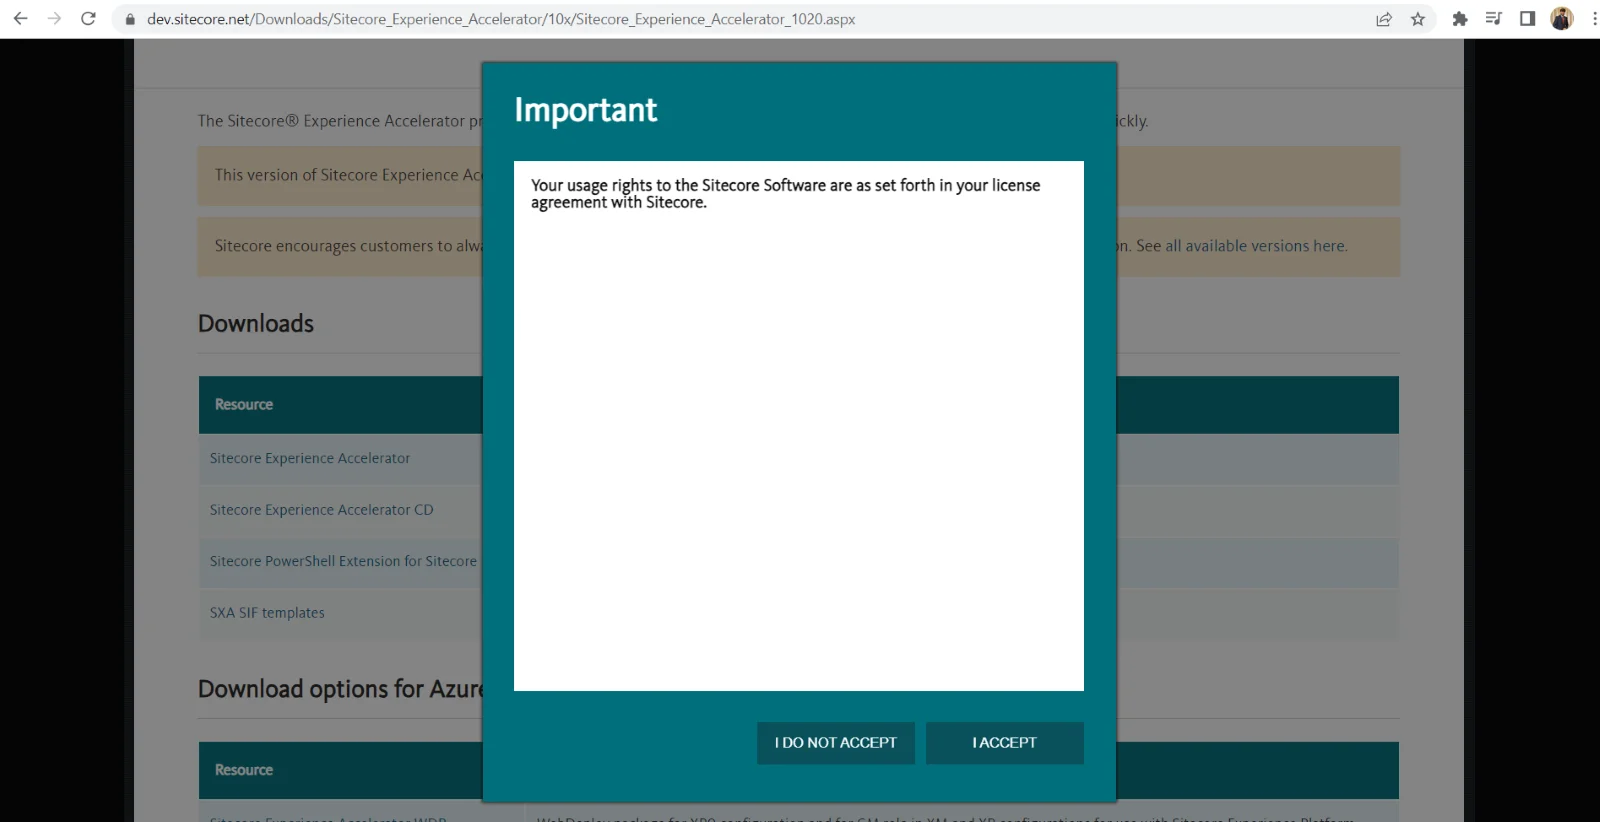This screenshot has height=822, width=1600.
Task: Click the browser back arrow
Action: pyautogui.click(x=20, y=19)
